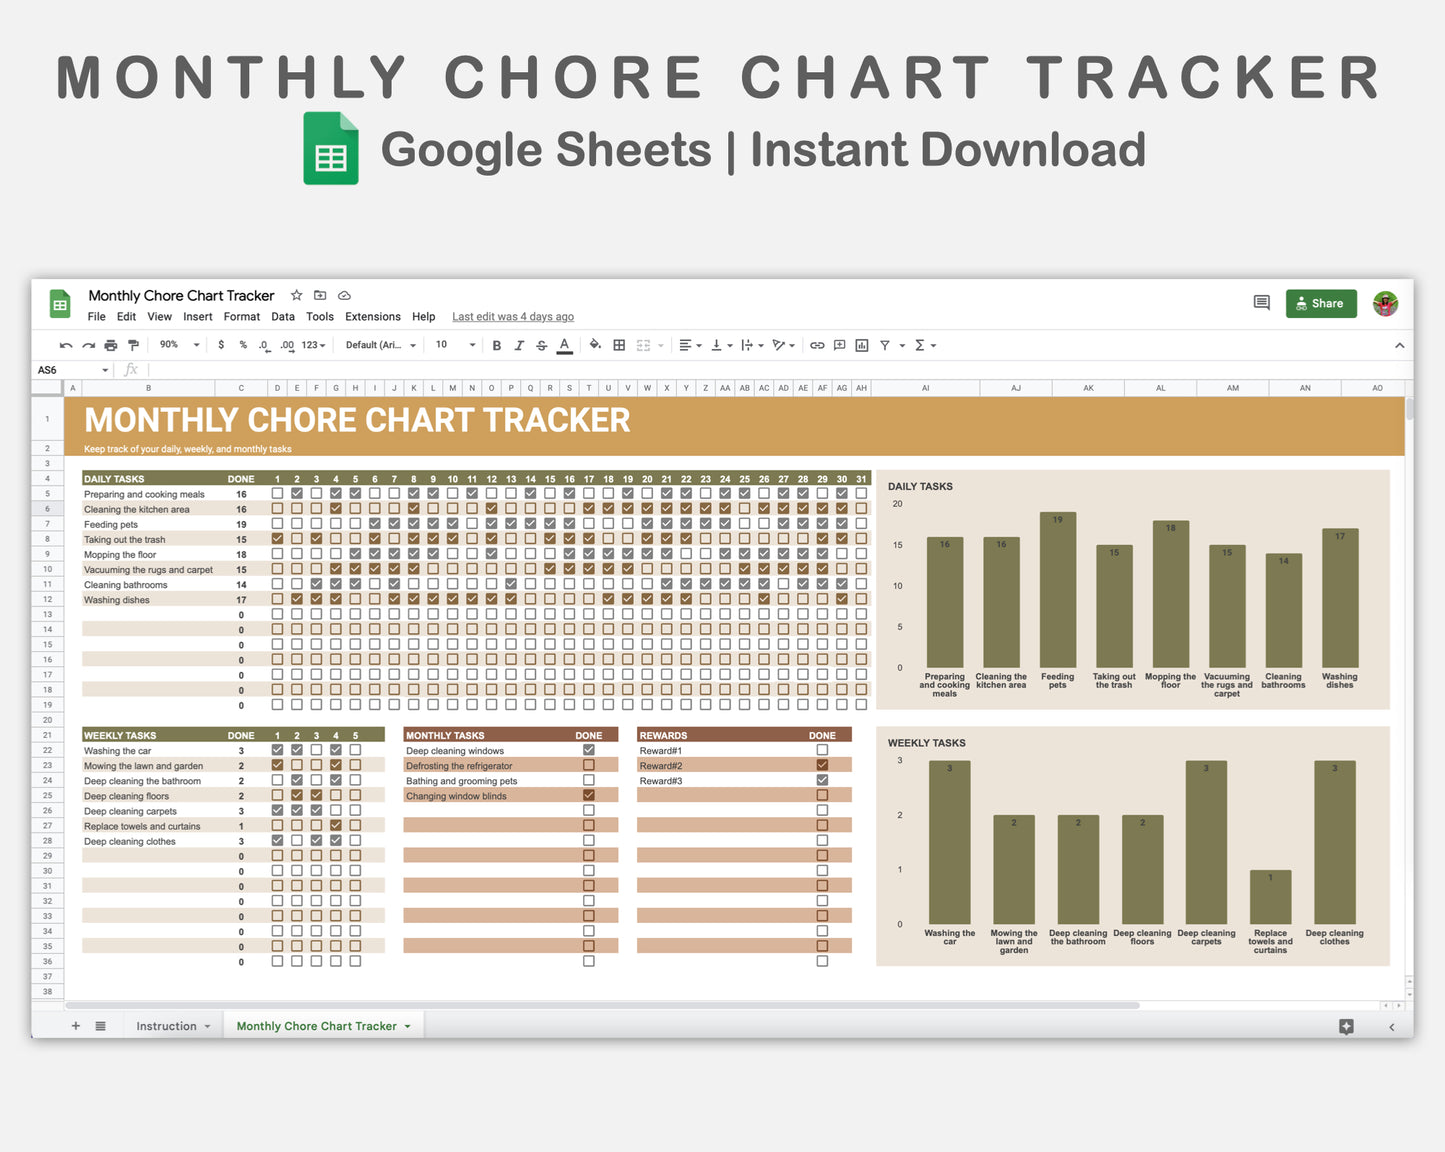
Task: Click the insert link icon
Action: tap(817, 345)
